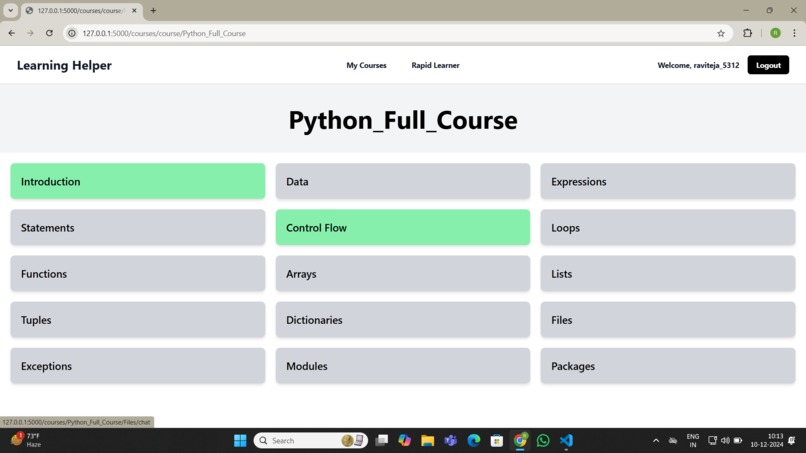Open the volume speaker tray icon
Image resolution: width=806 pixels, height=453 pixels.
point(725,441)
